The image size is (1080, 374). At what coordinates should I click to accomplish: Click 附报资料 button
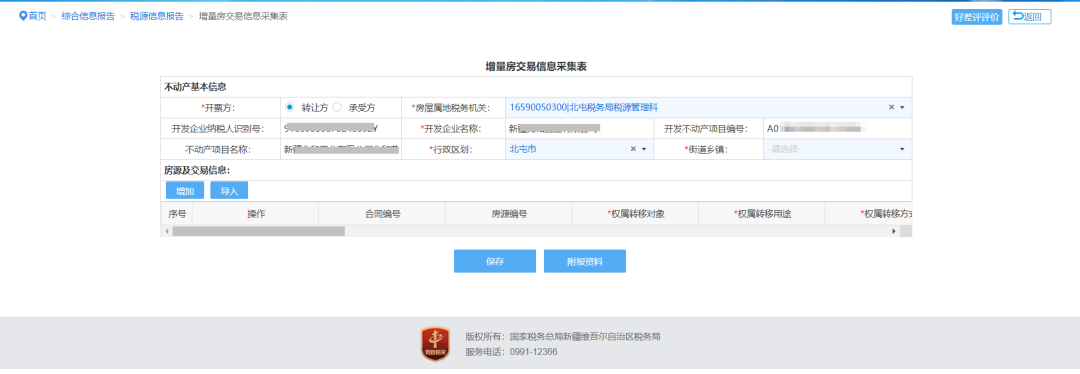[585, 261]
